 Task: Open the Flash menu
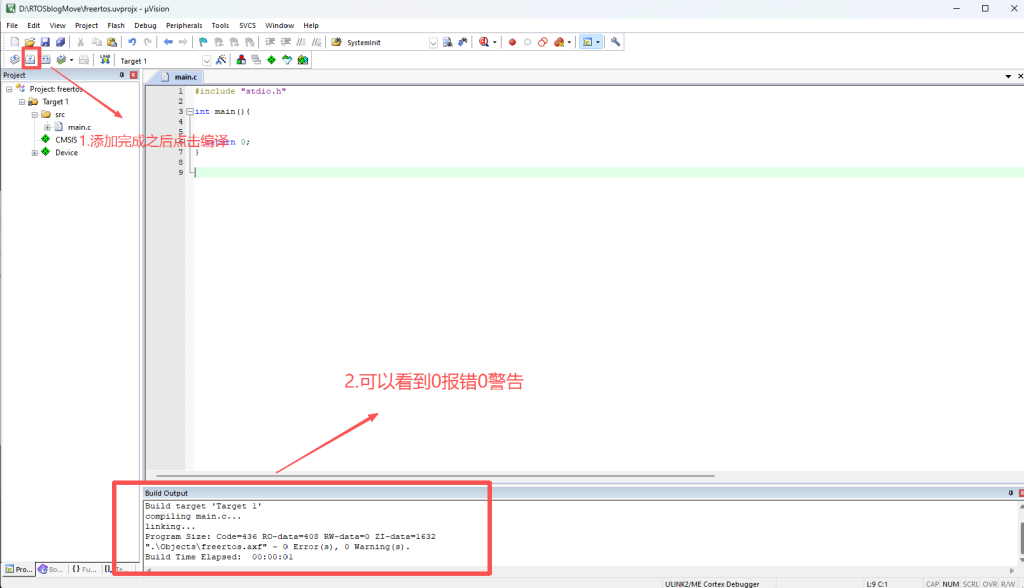coord(116,25)
